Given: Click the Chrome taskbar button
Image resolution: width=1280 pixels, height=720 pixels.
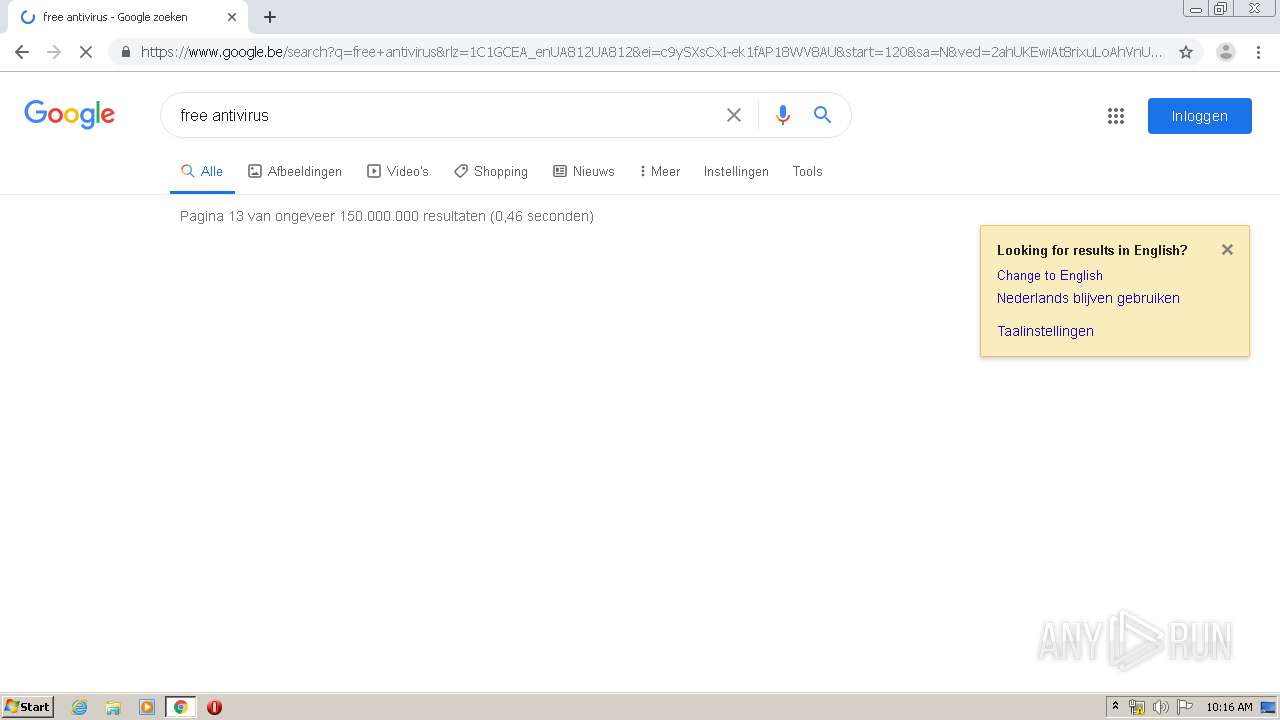Looking at the screenshot, I should click(181, 707).
